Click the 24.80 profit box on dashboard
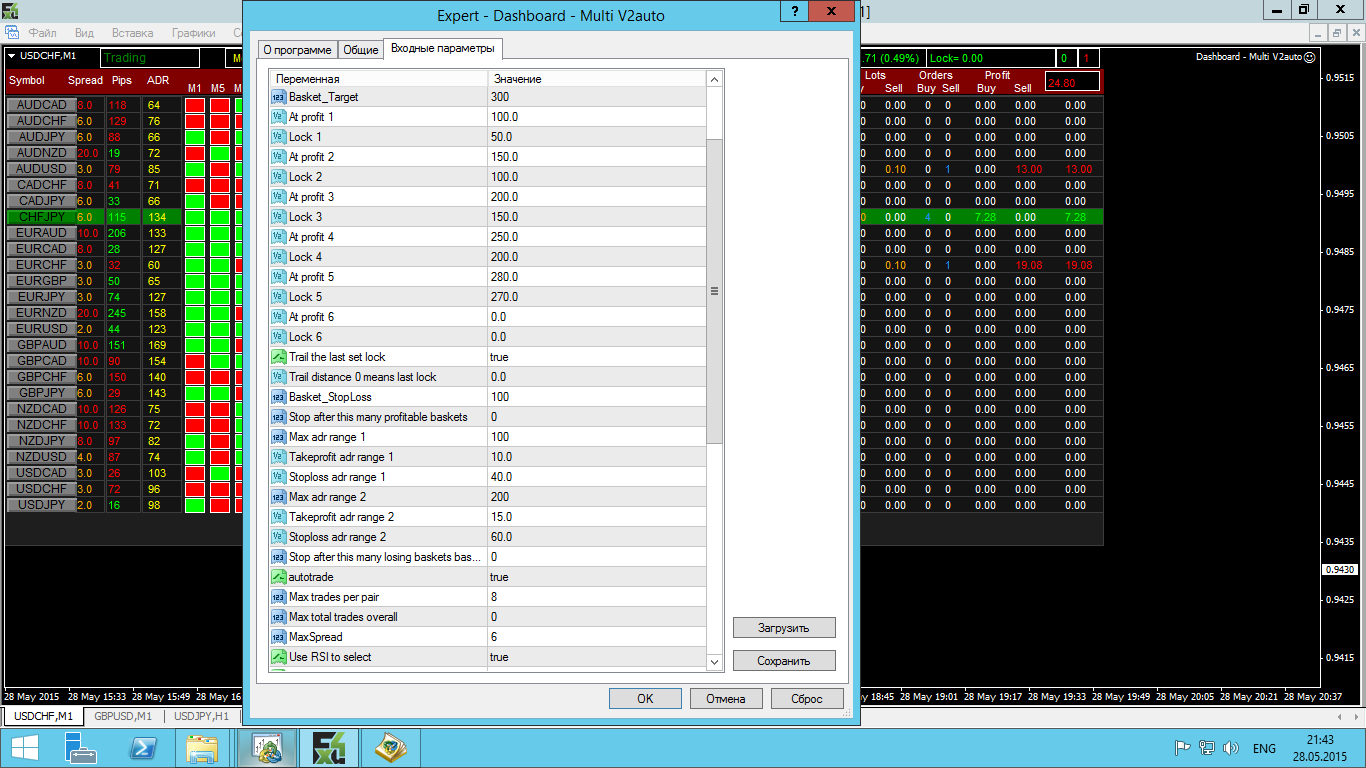Screen dimensions: 1366x768 click(x=1072, y=82)
